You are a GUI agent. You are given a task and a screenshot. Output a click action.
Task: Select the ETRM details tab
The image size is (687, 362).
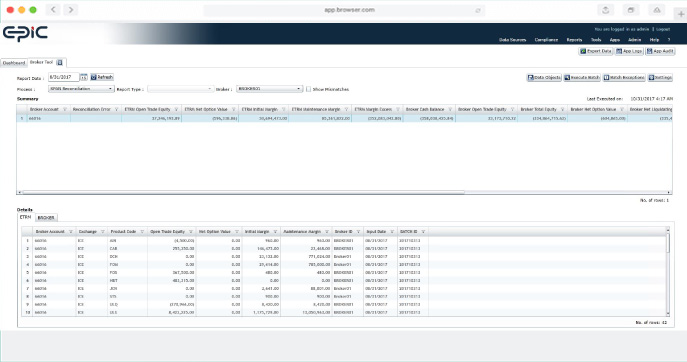pyautogui.click(x=25, y=217)
